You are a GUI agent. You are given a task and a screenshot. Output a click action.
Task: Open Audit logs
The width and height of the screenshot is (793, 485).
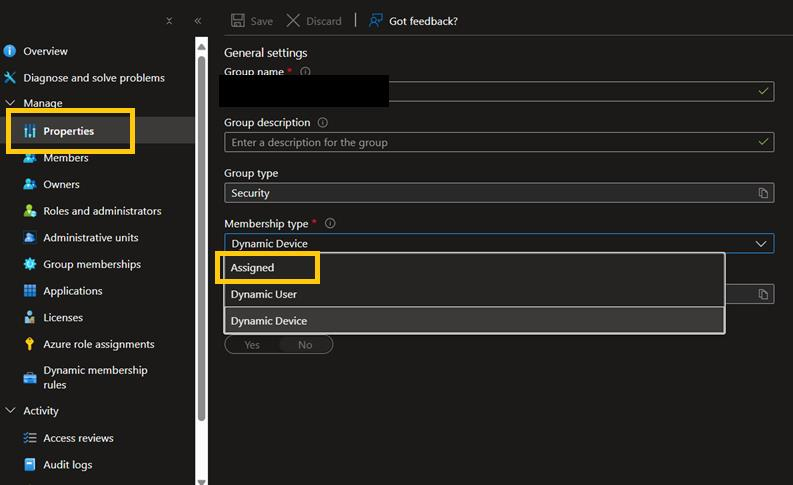[67, 464]
